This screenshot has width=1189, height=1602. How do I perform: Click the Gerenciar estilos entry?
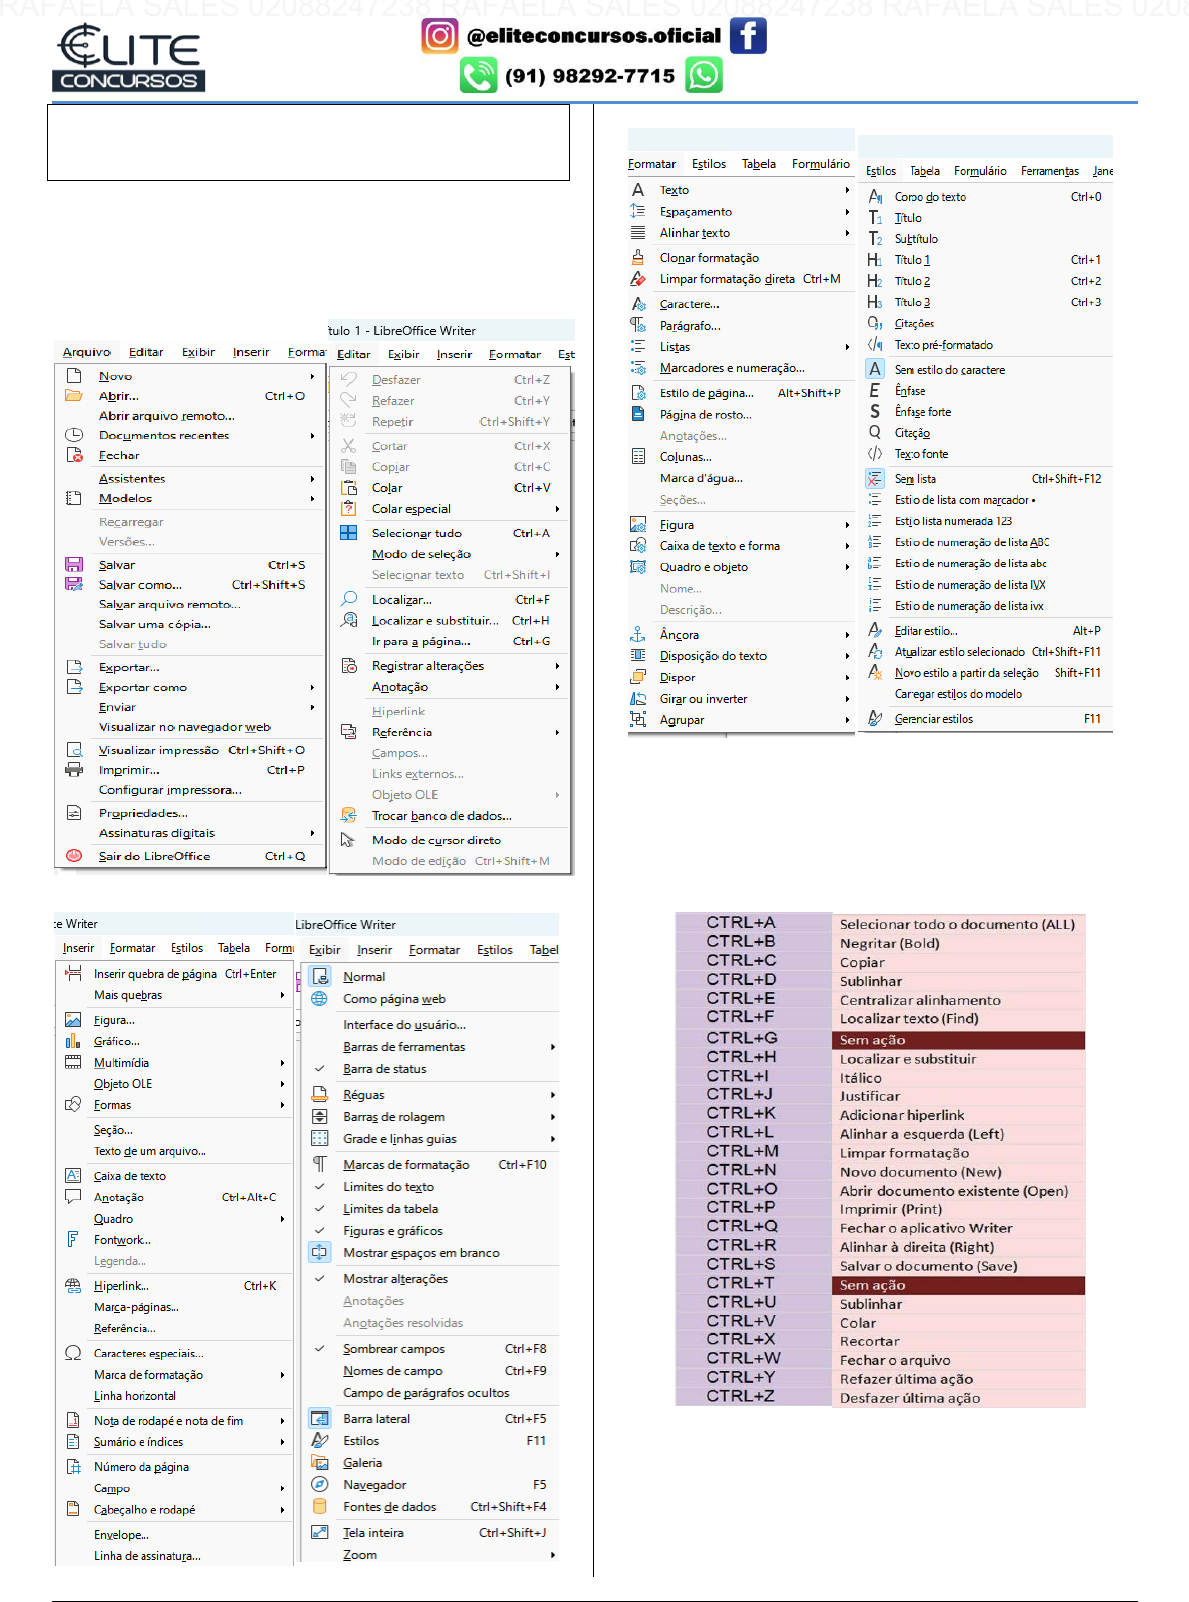click(933, 719)
